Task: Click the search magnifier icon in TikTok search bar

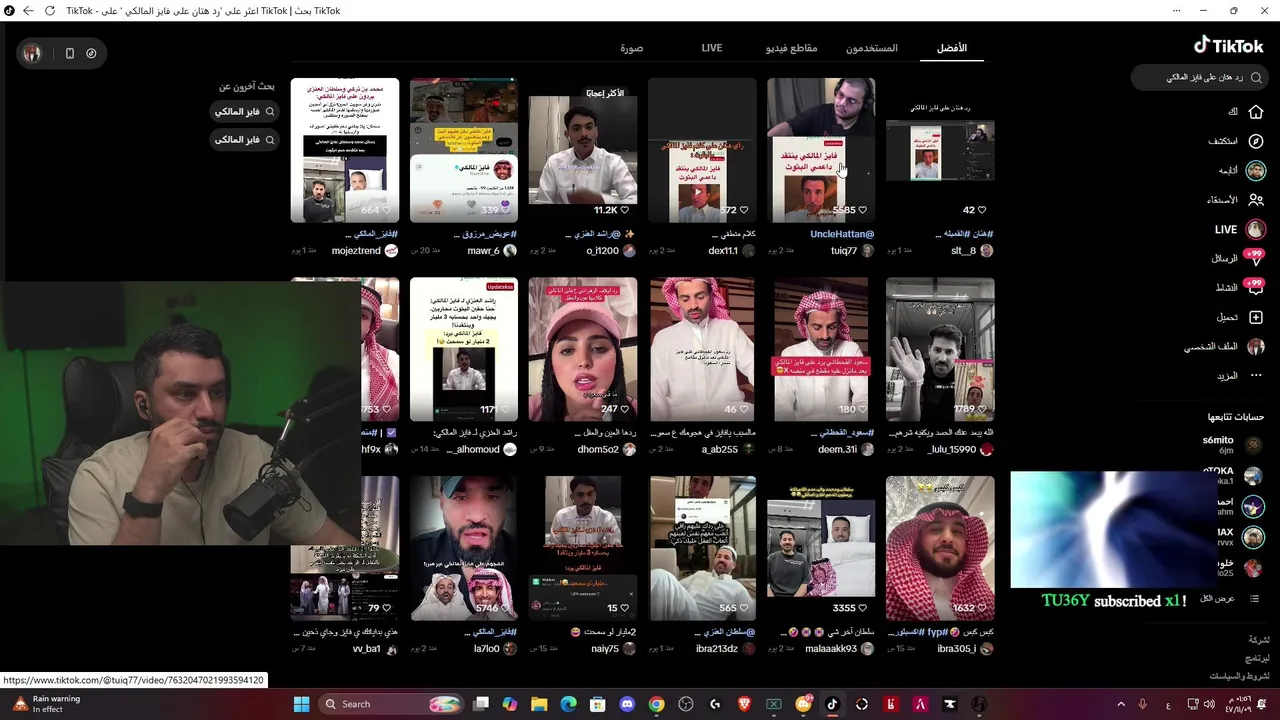Action: pyautogui.click(x=1257, y=77)
